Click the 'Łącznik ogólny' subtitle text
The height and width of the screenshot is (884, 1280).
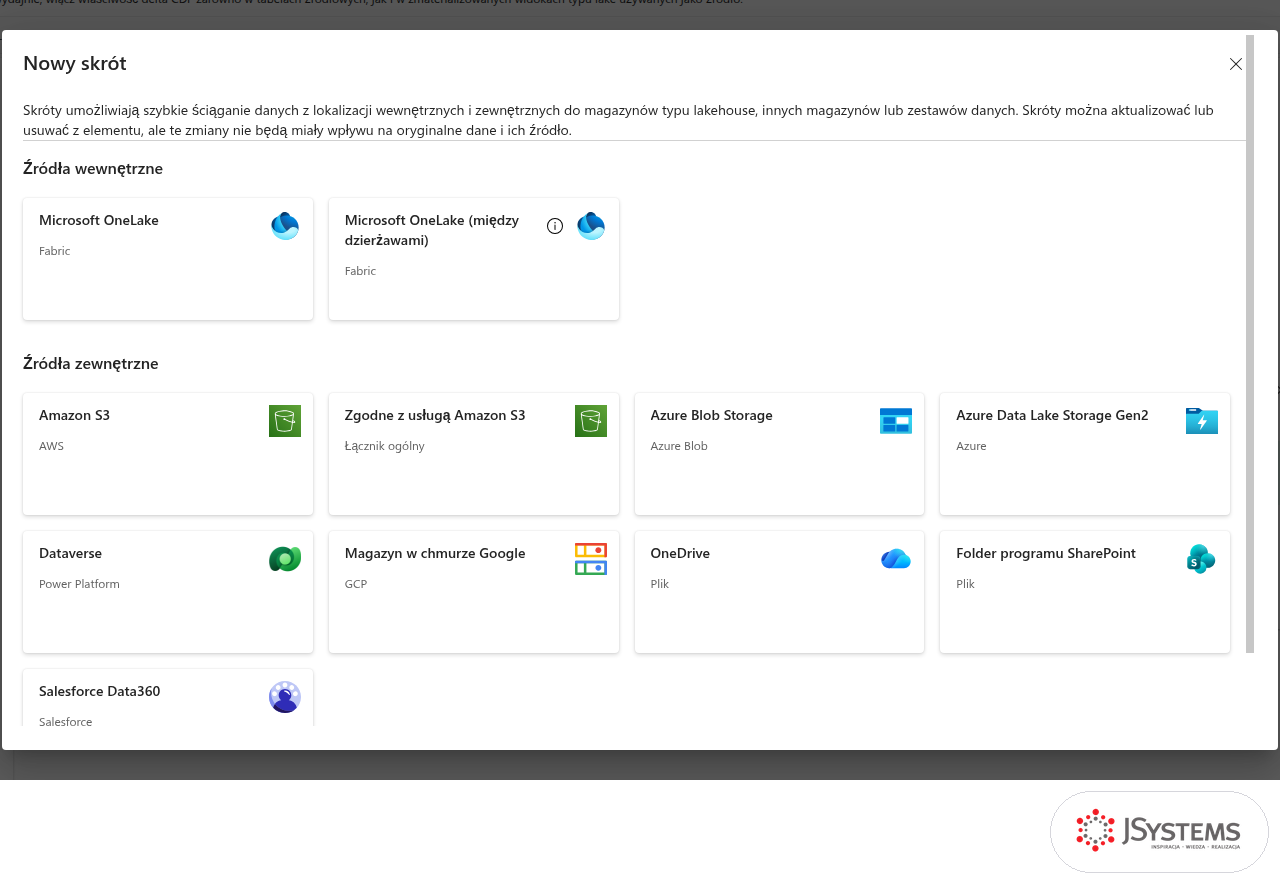385,446
